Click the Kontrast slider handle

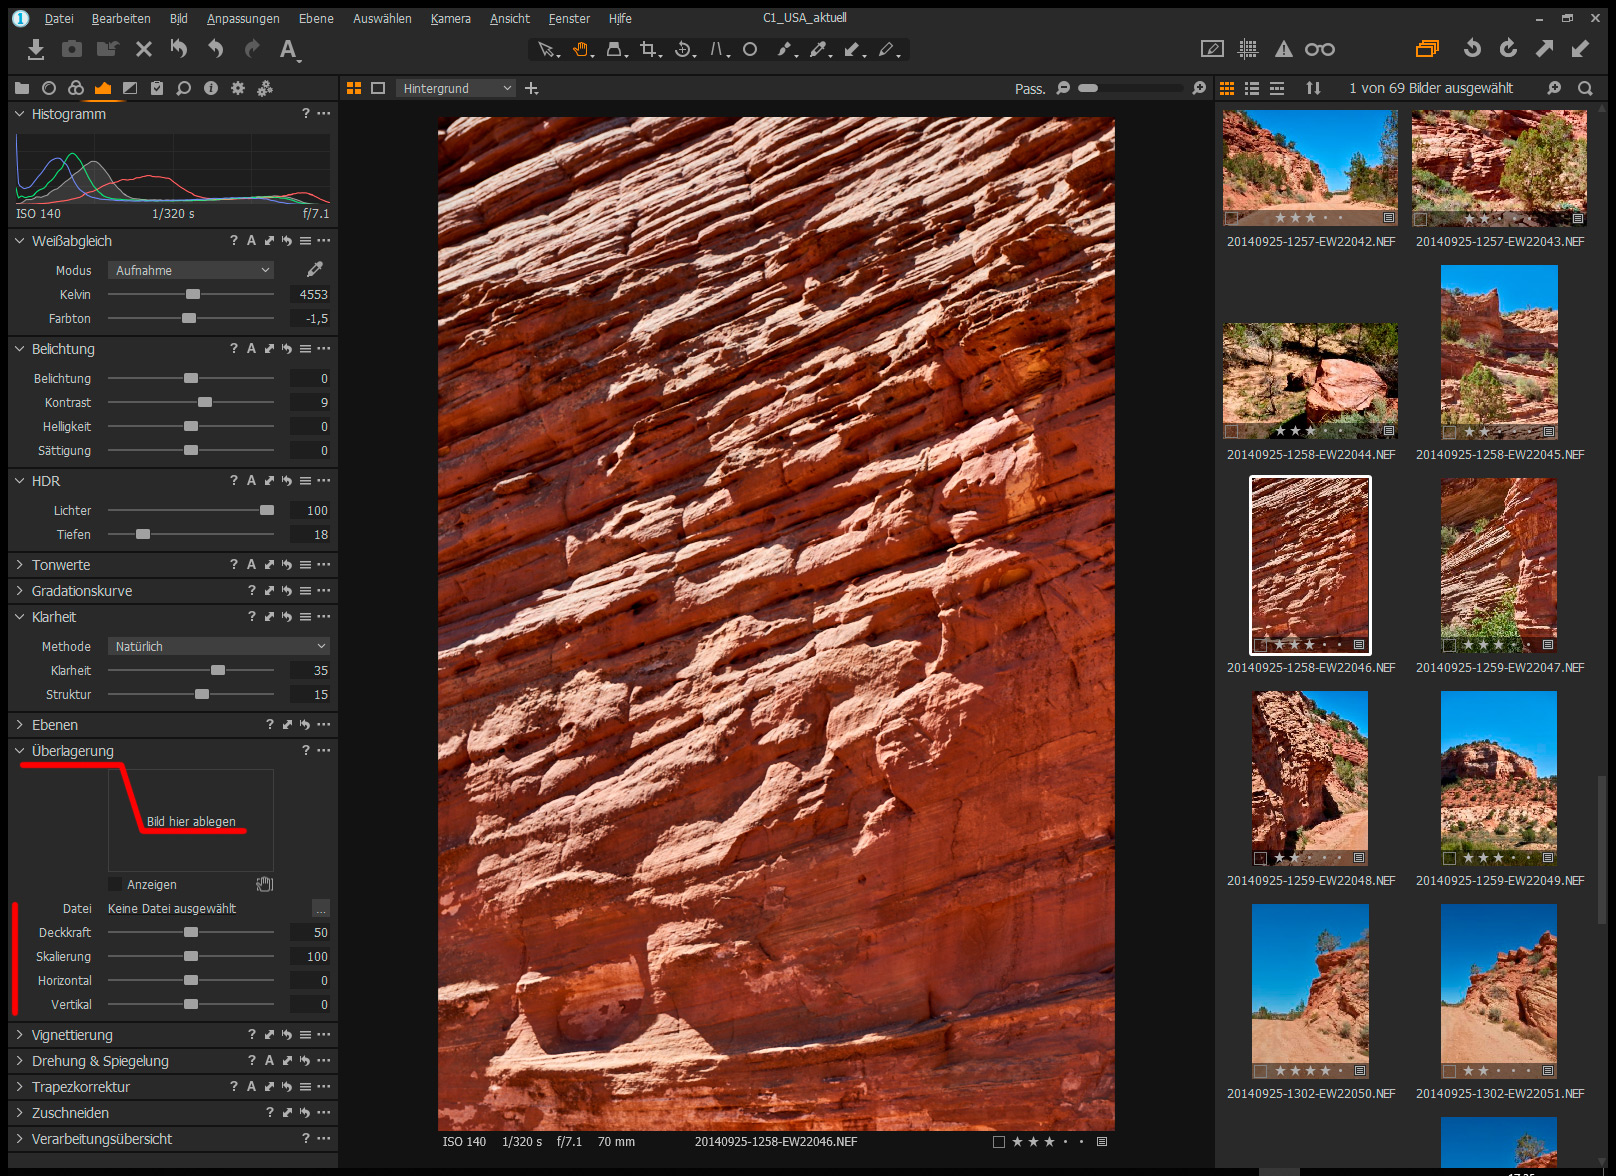click(205, 402)
